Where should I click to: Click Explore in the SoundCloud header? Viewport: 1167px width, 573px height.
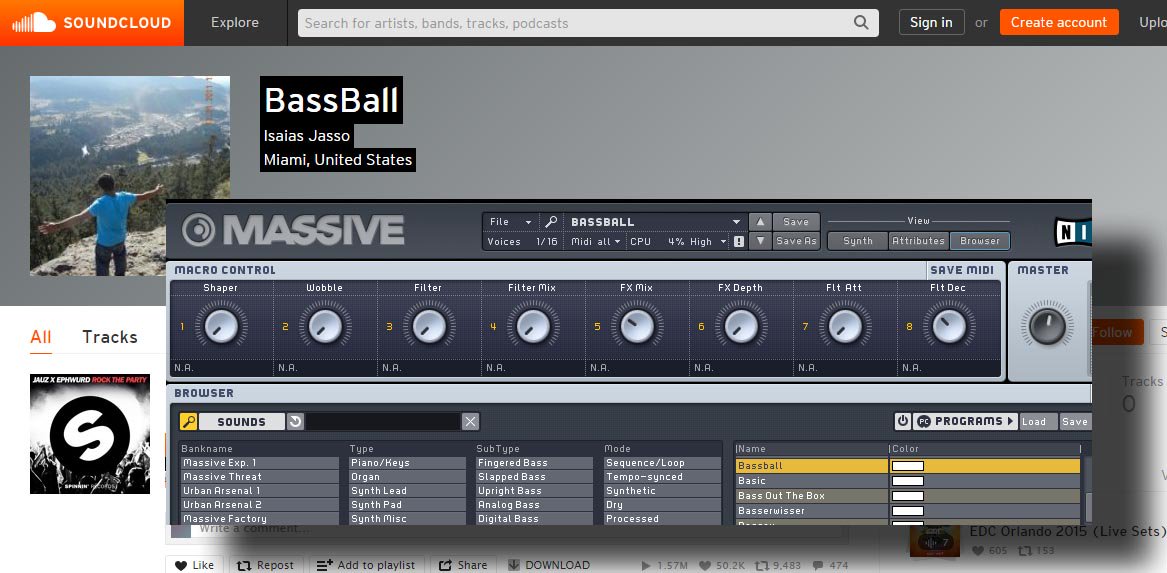pyautogui.click(x=234, y=23)
